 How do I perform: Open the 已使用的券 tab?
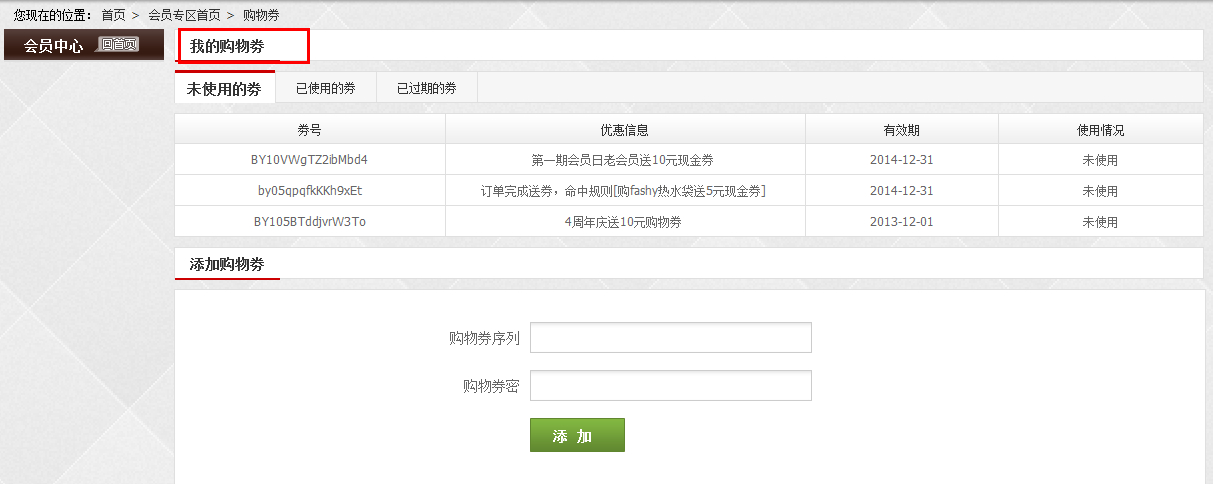pyautogui.click(x=325, y=88)
